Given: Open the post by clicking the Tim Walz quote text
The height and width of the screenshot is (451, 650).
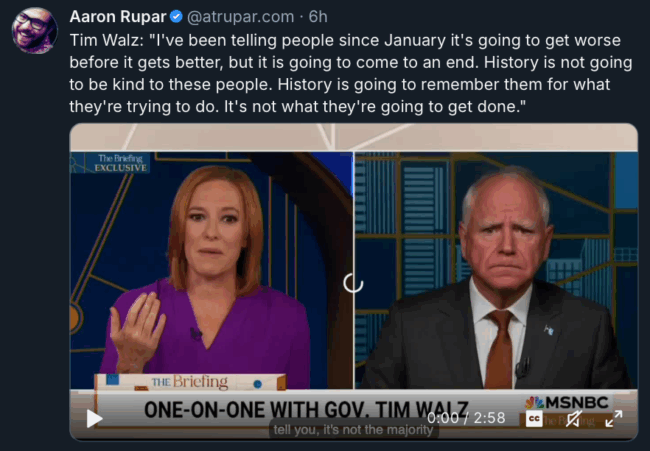Looking at the screenshot, I should pyautogui.click(x=351, y=73).
